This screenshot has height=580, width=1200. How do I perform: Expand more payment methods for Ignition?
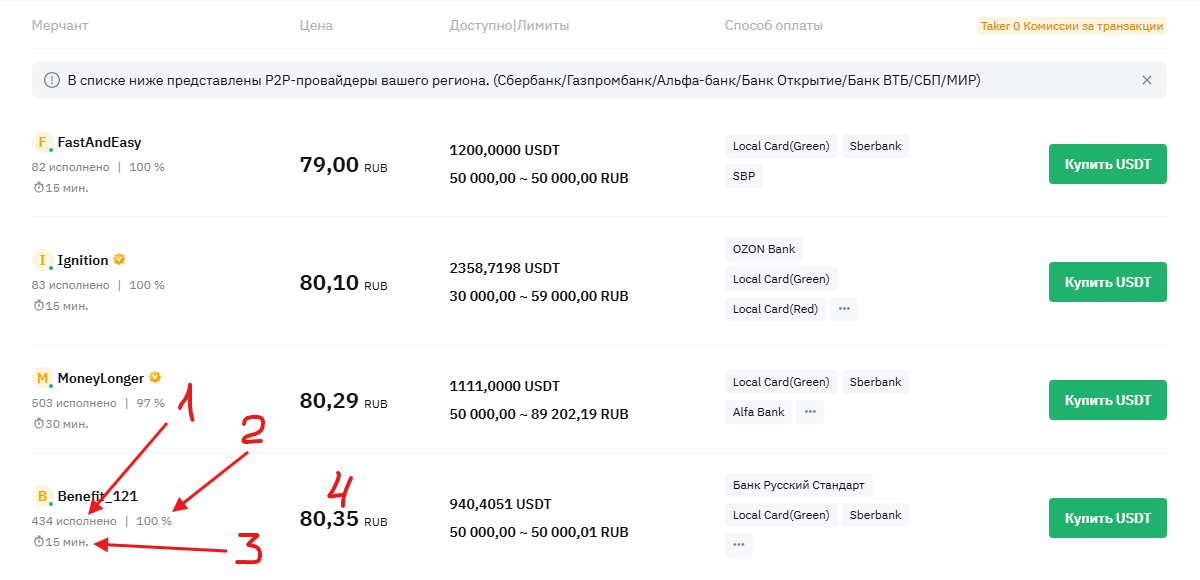click(843, 309)
